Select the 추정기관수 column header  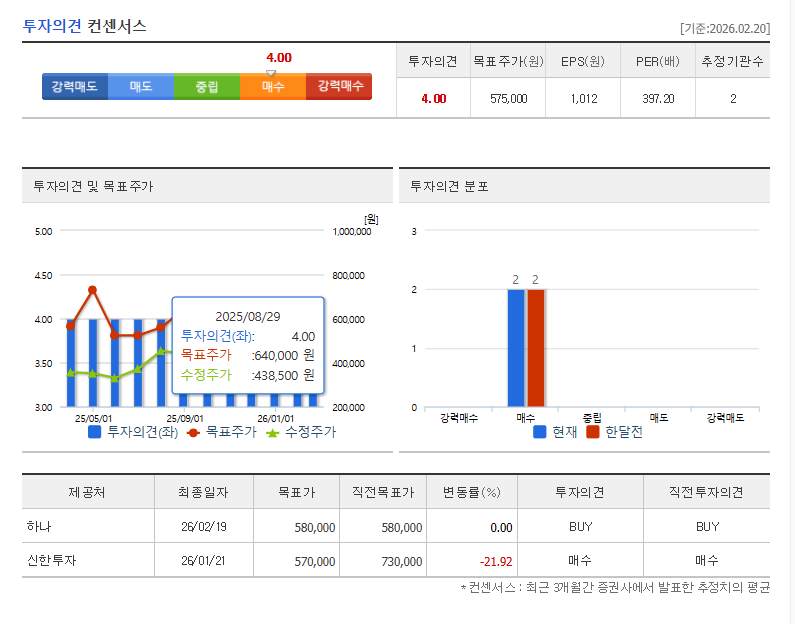click(x=733, y=61)
